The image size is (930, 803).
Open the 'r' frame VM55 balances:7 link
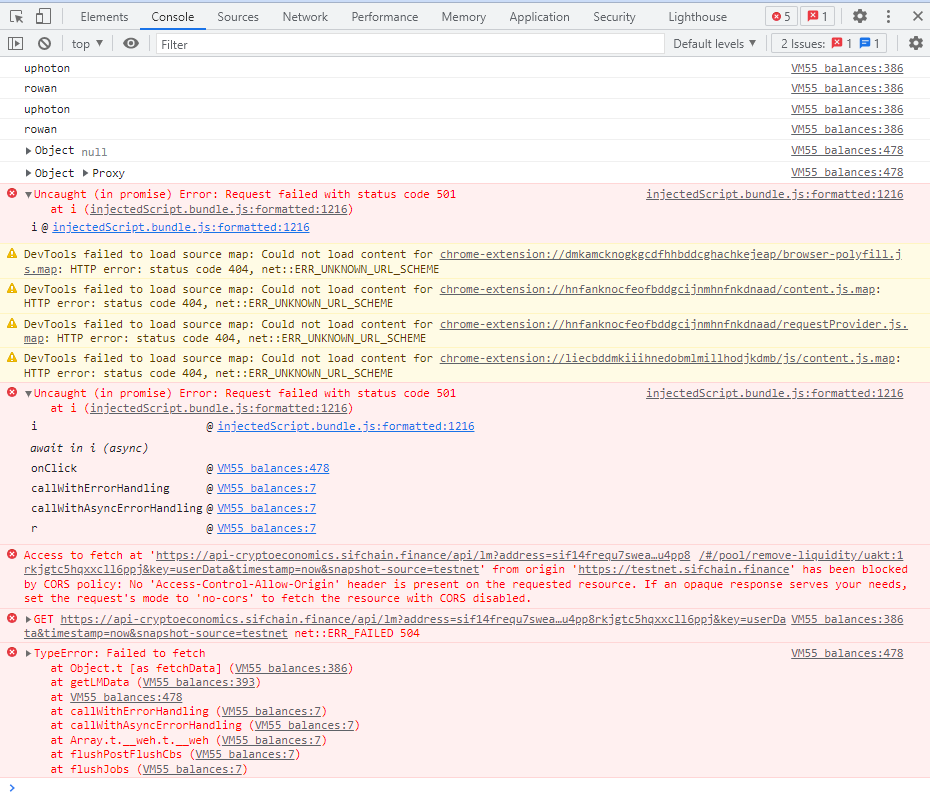(266, 528)
